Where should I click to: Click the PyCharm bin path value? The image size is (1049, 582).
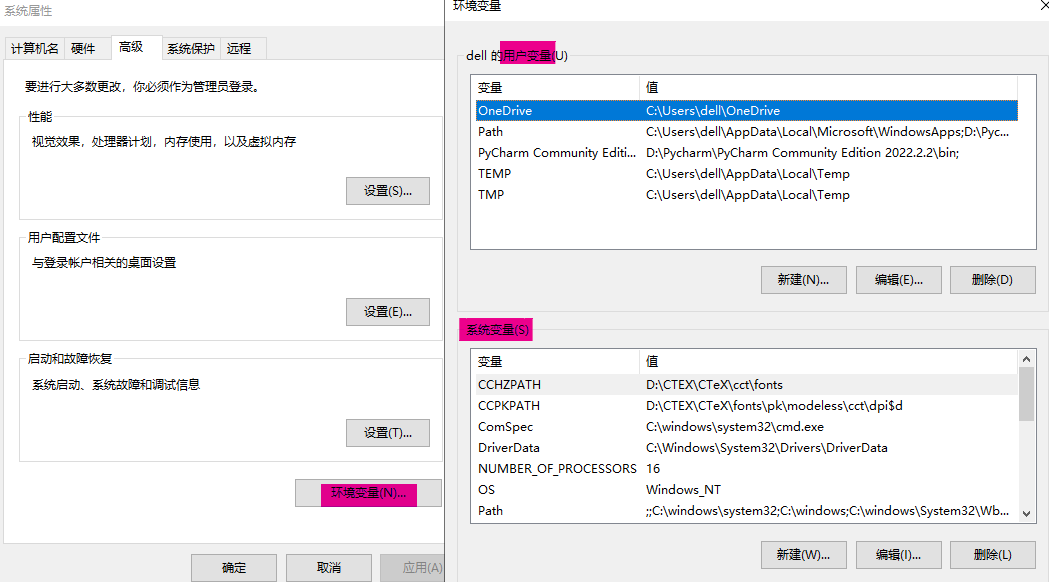pos(802,153)
